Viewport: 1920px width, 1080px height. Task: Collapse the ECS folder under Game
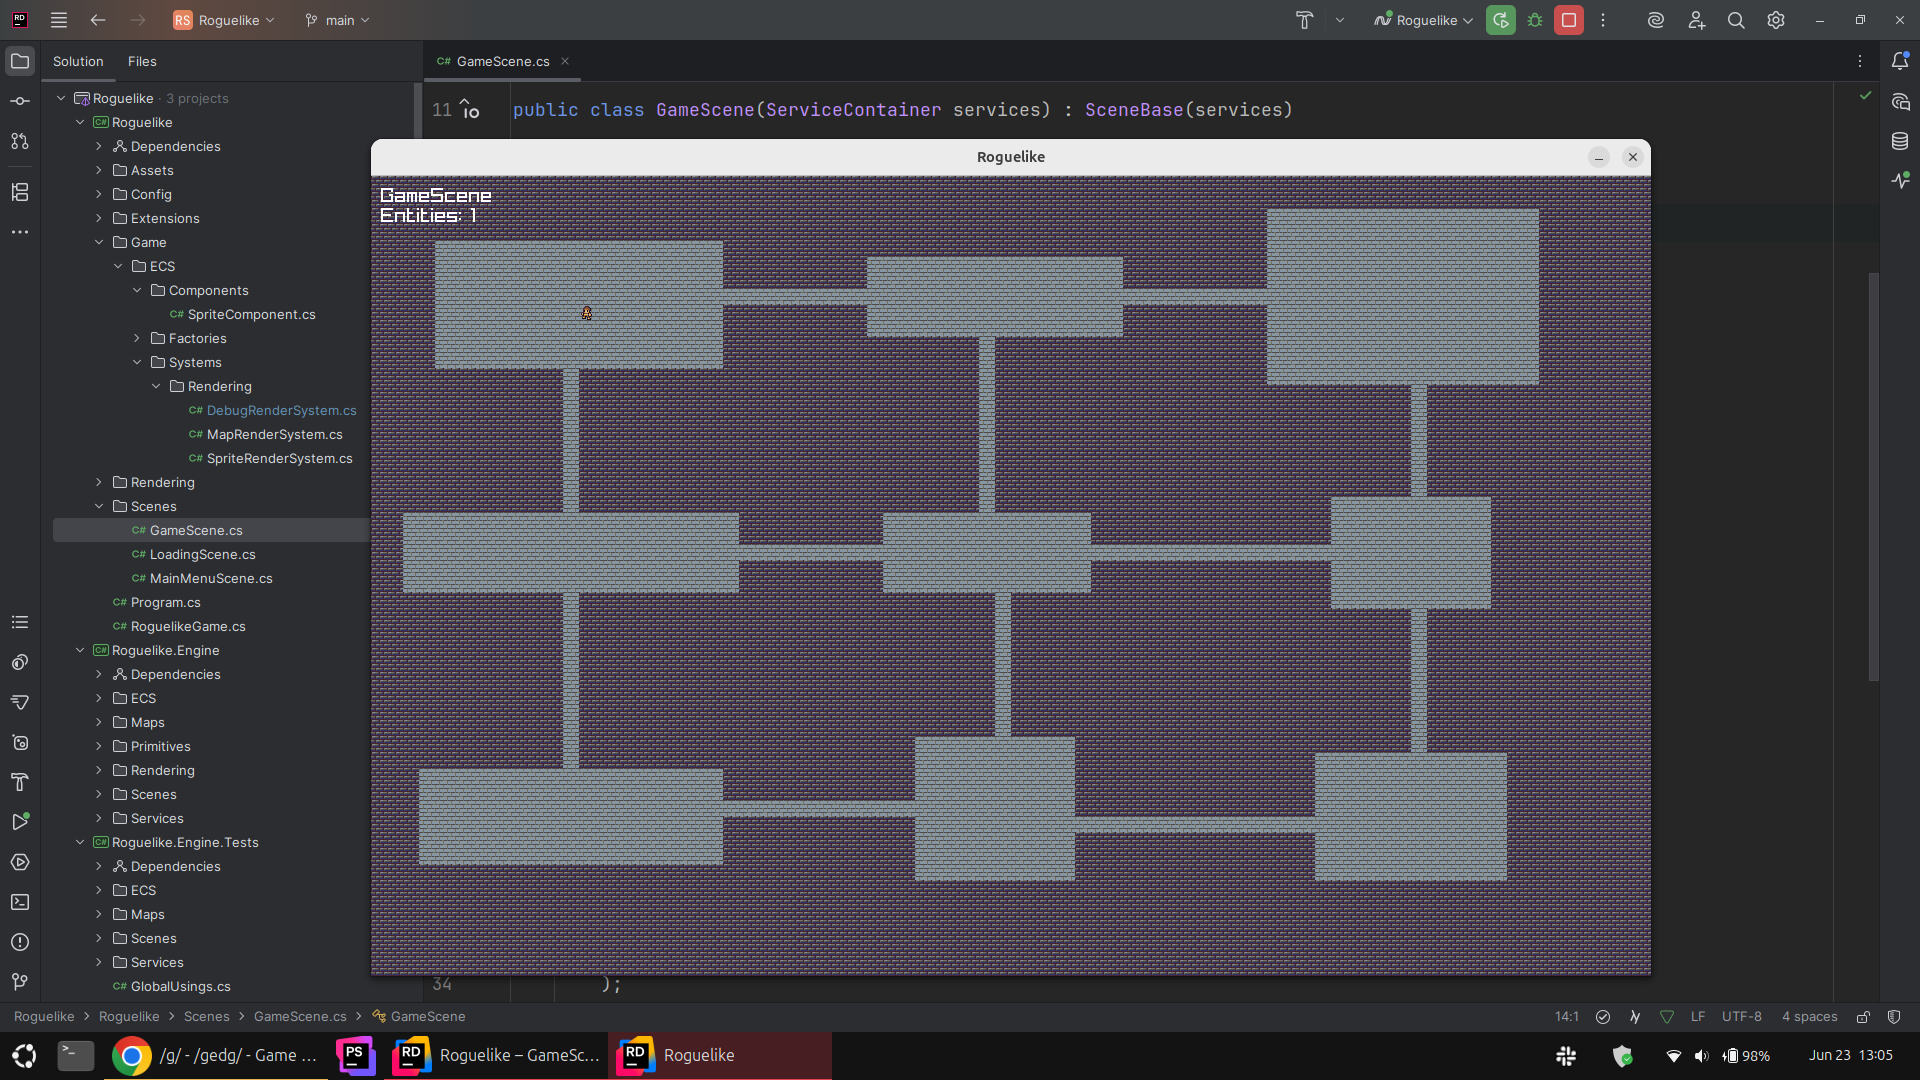click(x=118, y=266)
